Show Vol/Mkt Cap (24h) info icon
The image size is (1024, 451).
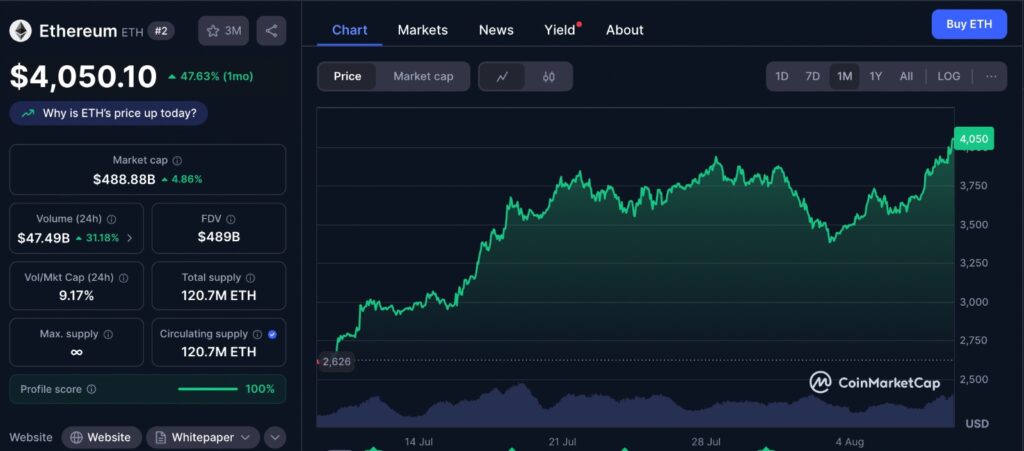123,277
